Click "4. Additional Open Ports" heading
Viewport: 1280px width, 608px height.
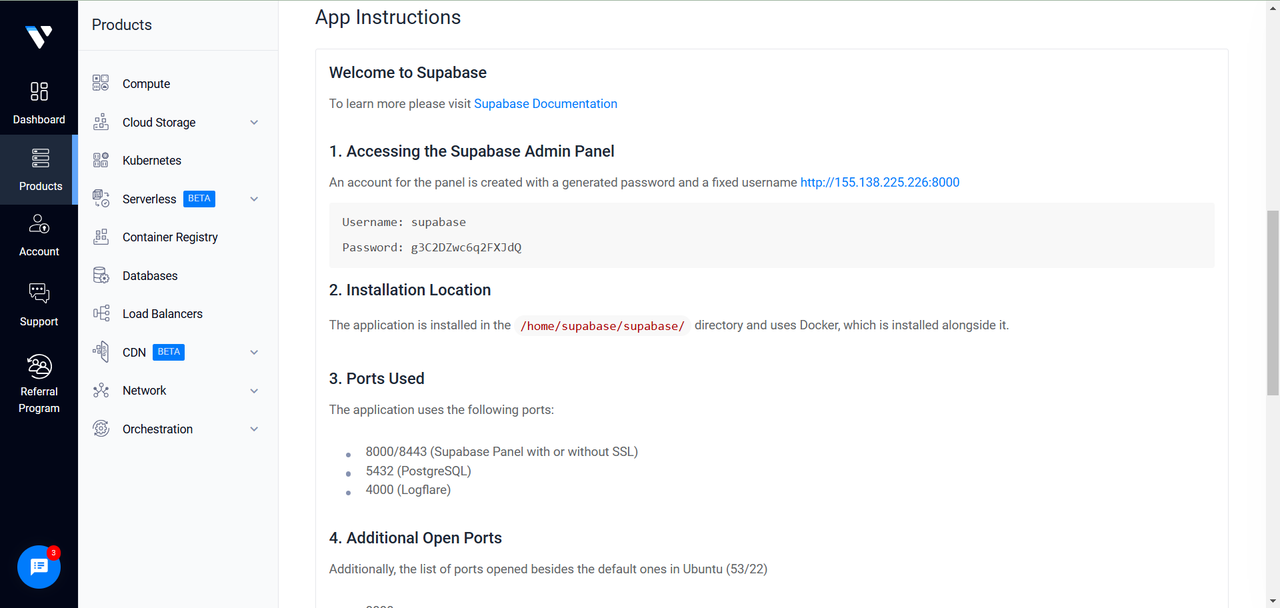pyautogui.click(x=416, y=538)
